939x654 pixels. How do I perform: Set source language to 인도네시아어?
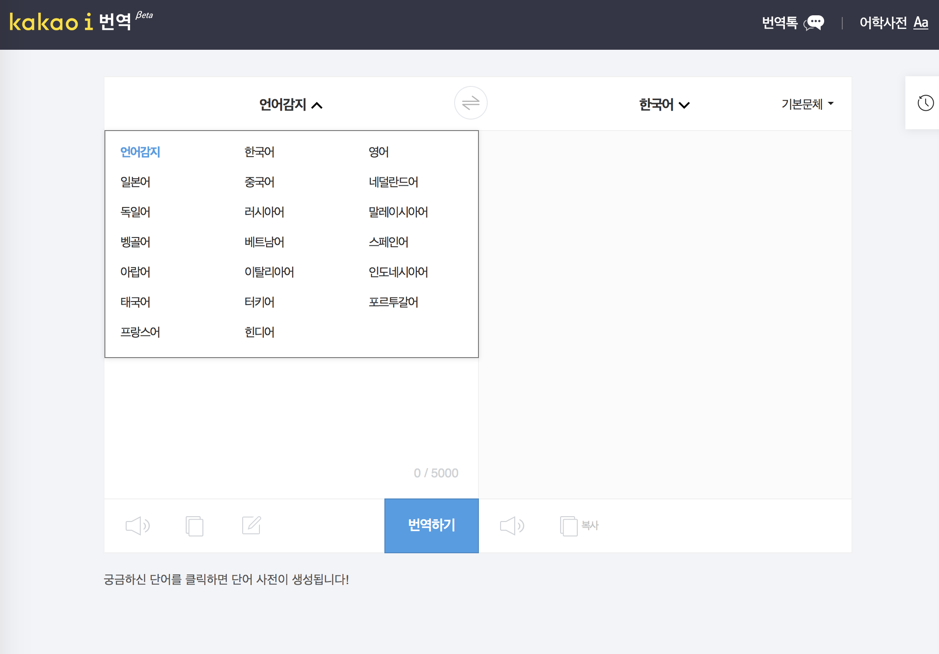(x=398, y=272)
